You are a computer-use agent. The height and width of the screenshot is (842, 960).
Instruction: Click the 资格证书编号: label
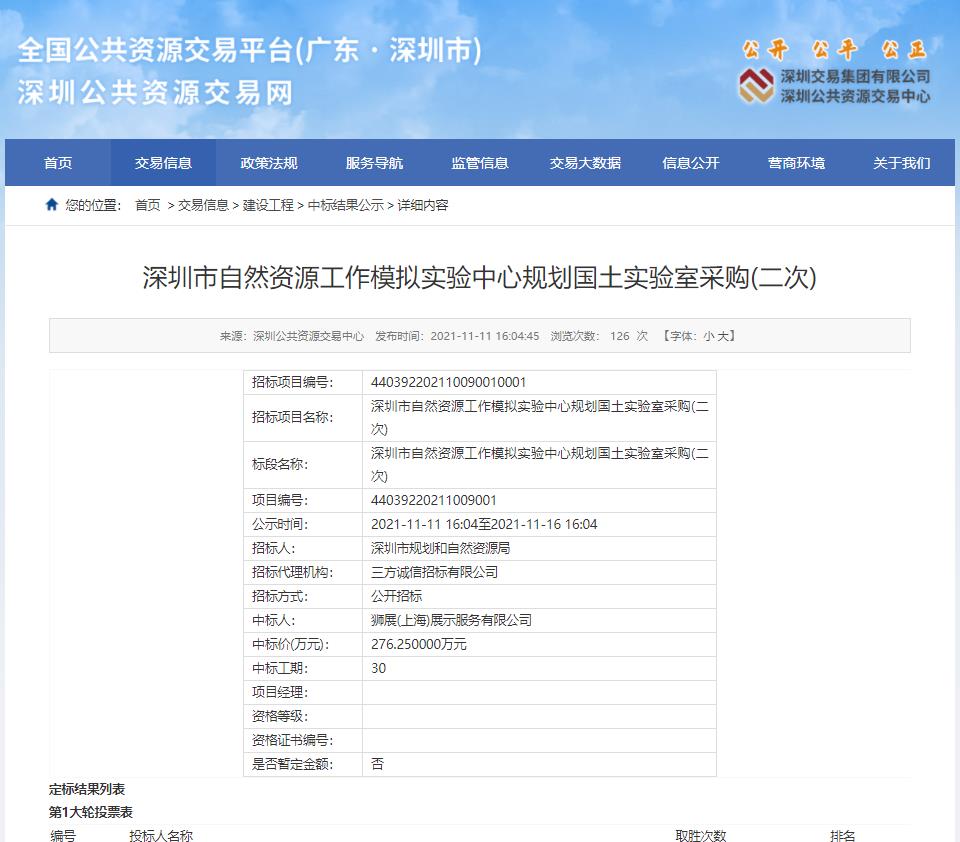coord(293,740)
